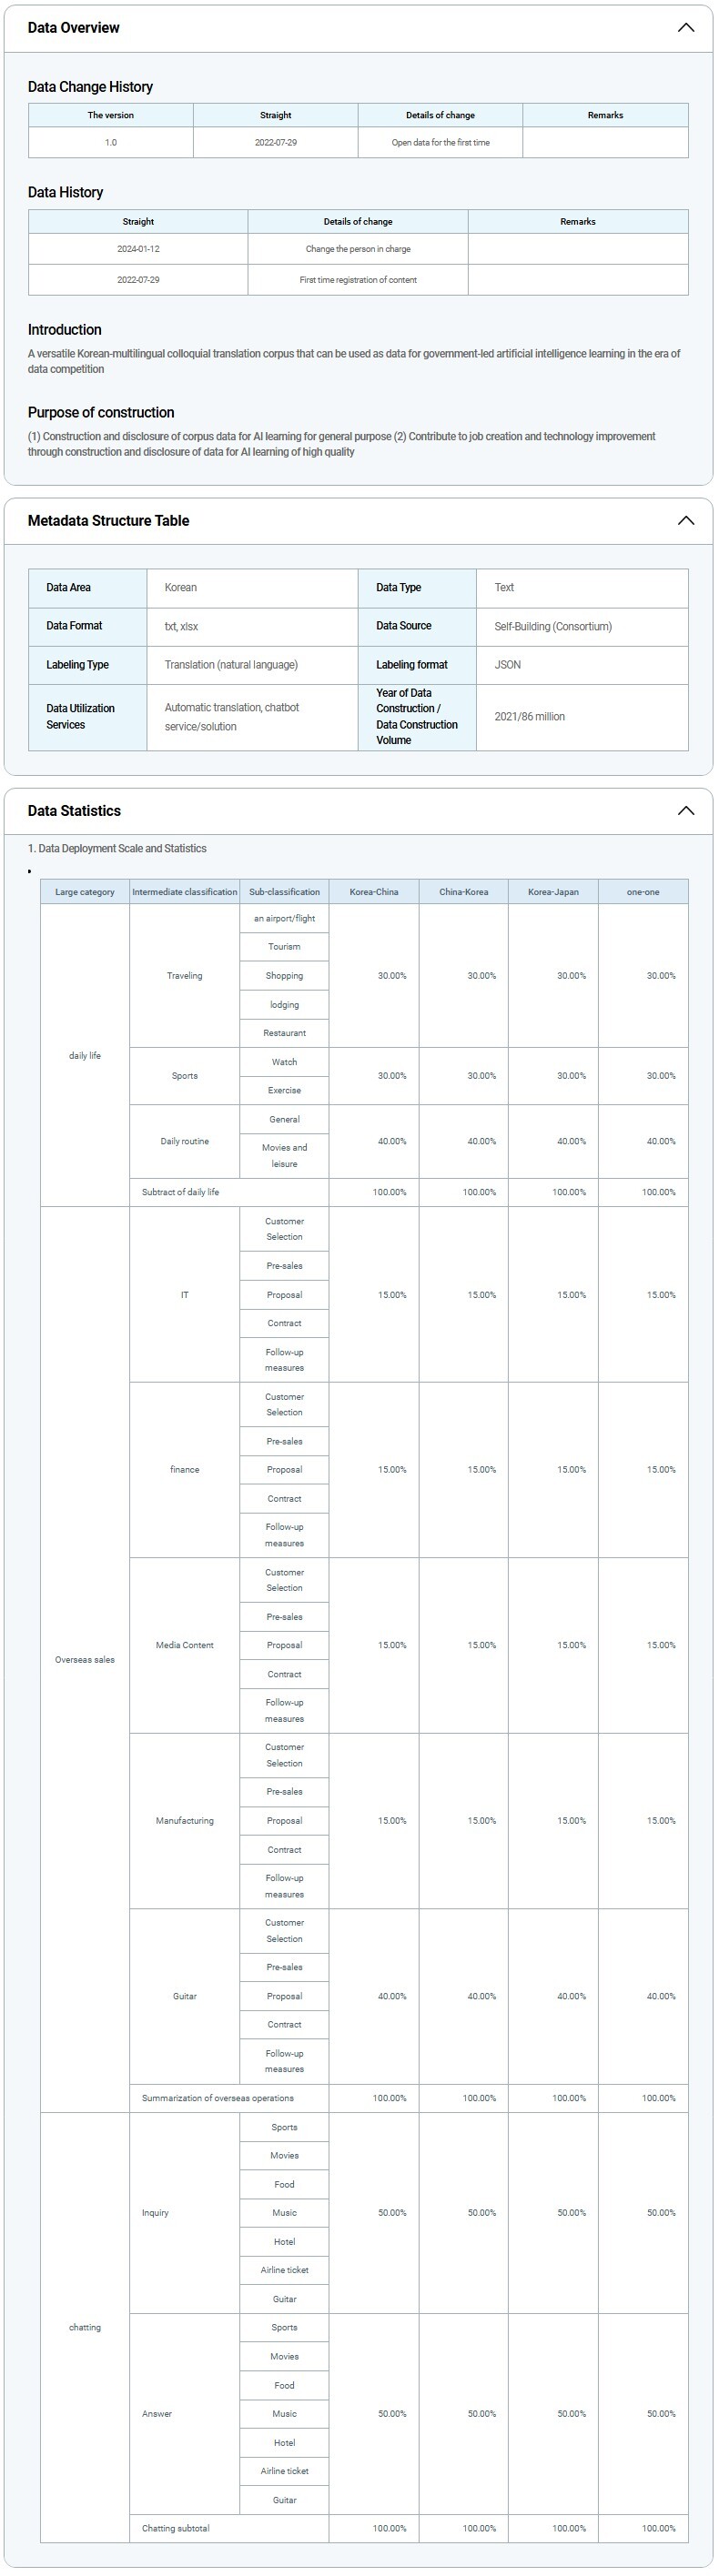
Task: Collapse the Data Statistics section chevron
Action: point(685,810)
